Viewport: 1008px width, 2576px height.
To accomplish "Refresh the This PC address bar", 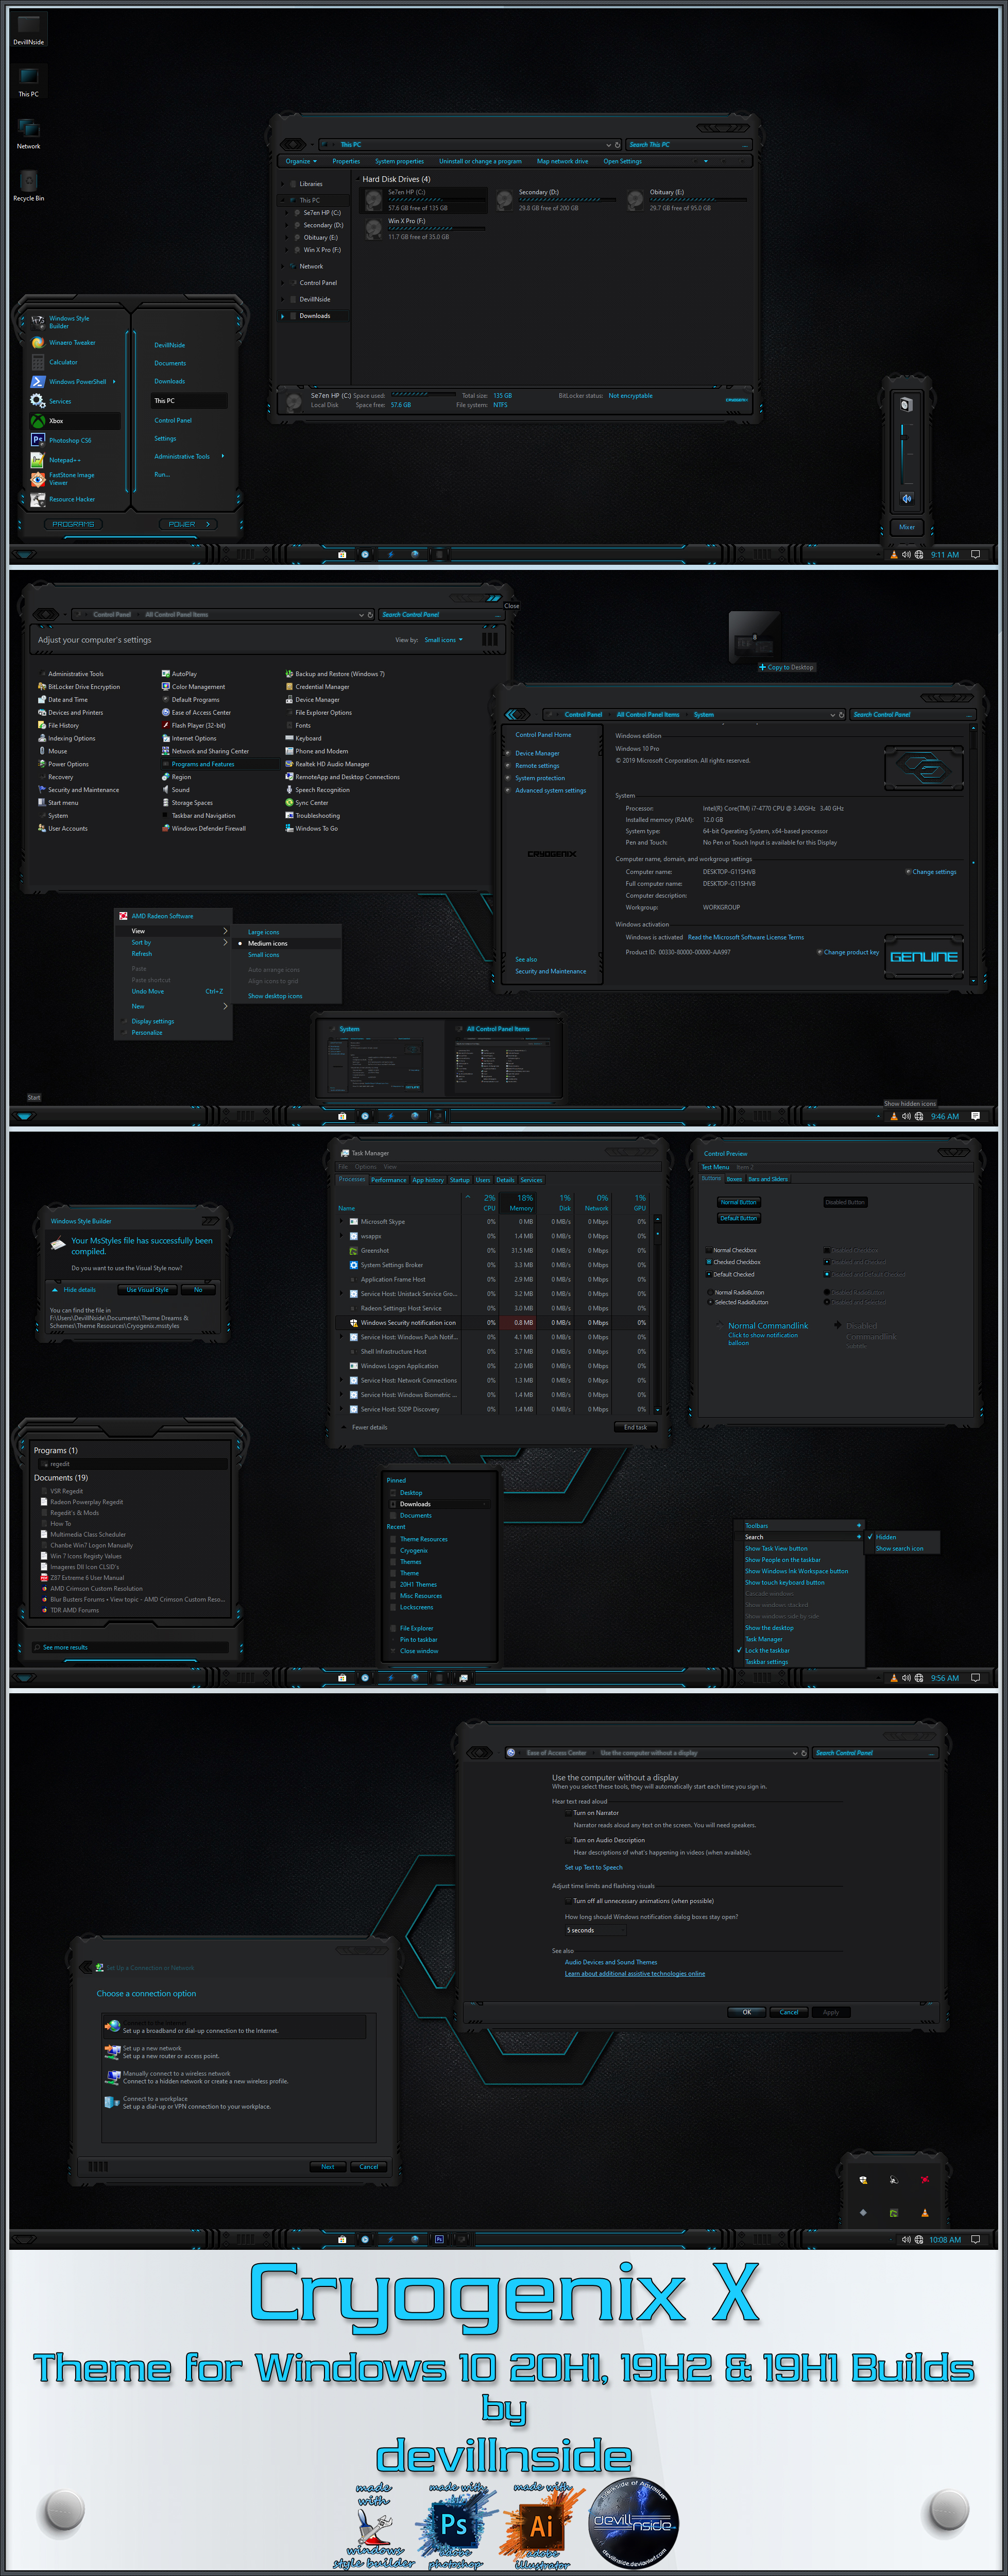I will click(617, 145).
